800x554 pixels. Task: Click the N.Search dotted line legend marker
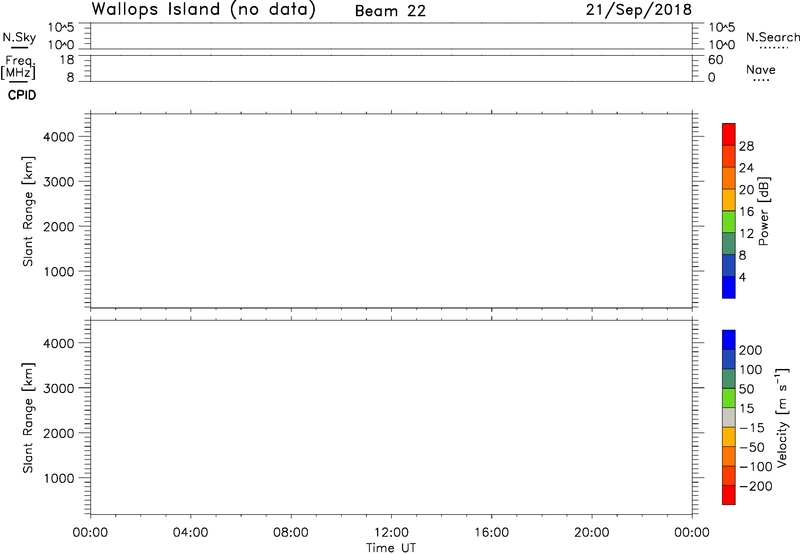click(x=773, y=49)
